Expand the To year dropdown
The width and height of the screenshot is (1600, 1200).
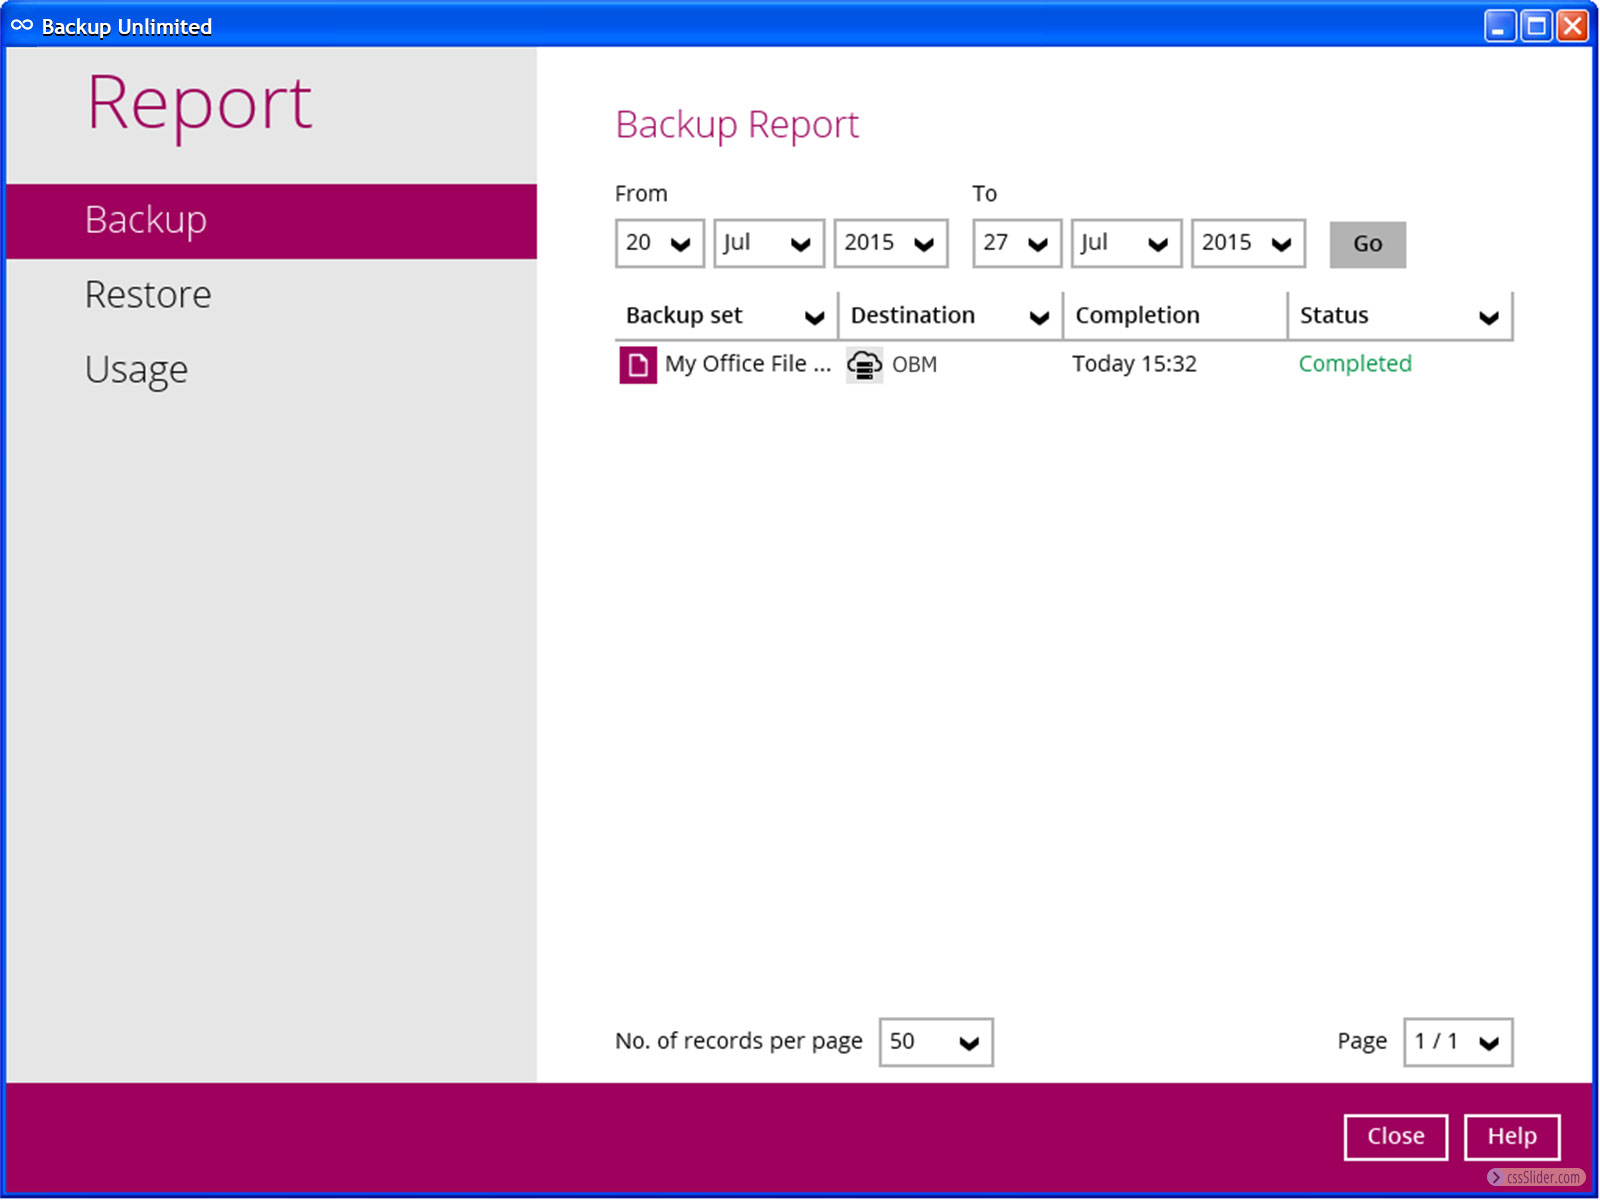coord(1247,244)
